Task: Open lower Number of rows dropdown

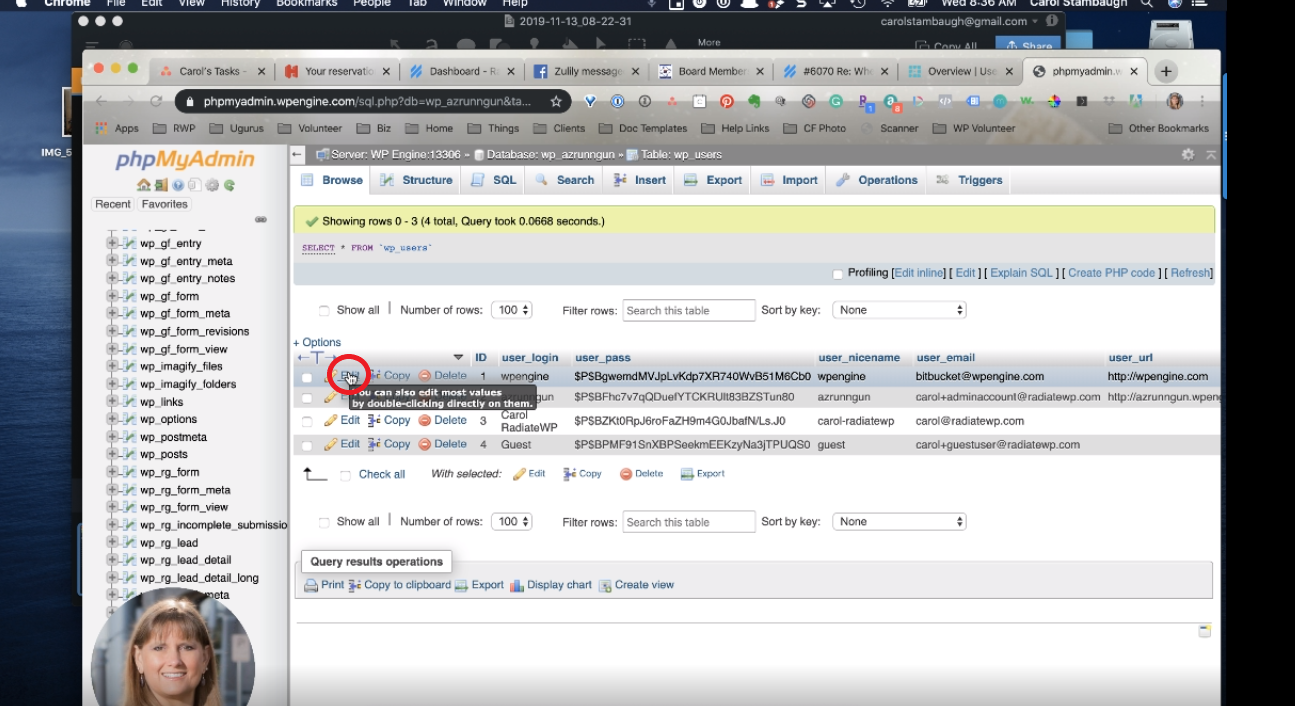Action: tap(511, 521)
